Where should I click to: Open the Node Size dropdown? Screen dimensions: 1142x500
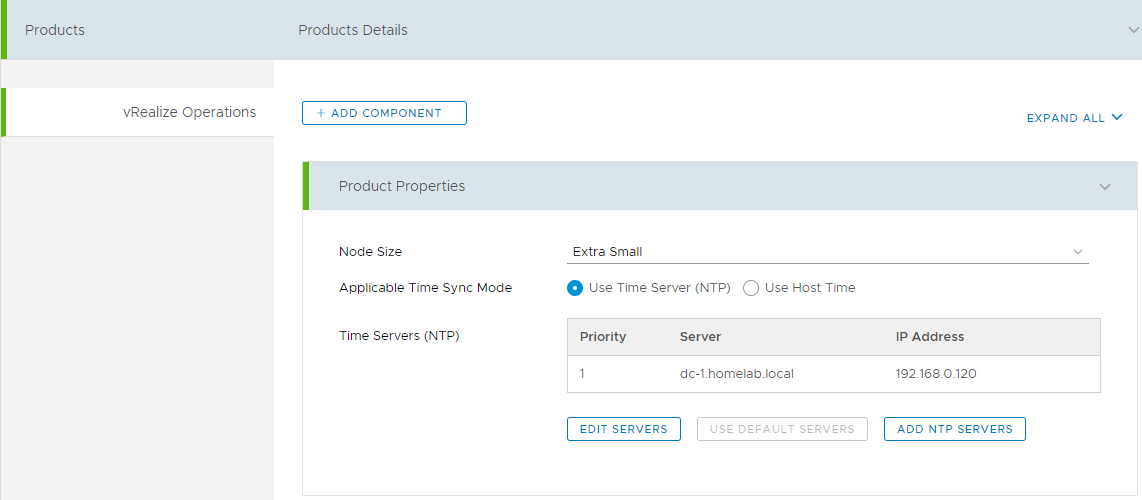tap(827, 252)
